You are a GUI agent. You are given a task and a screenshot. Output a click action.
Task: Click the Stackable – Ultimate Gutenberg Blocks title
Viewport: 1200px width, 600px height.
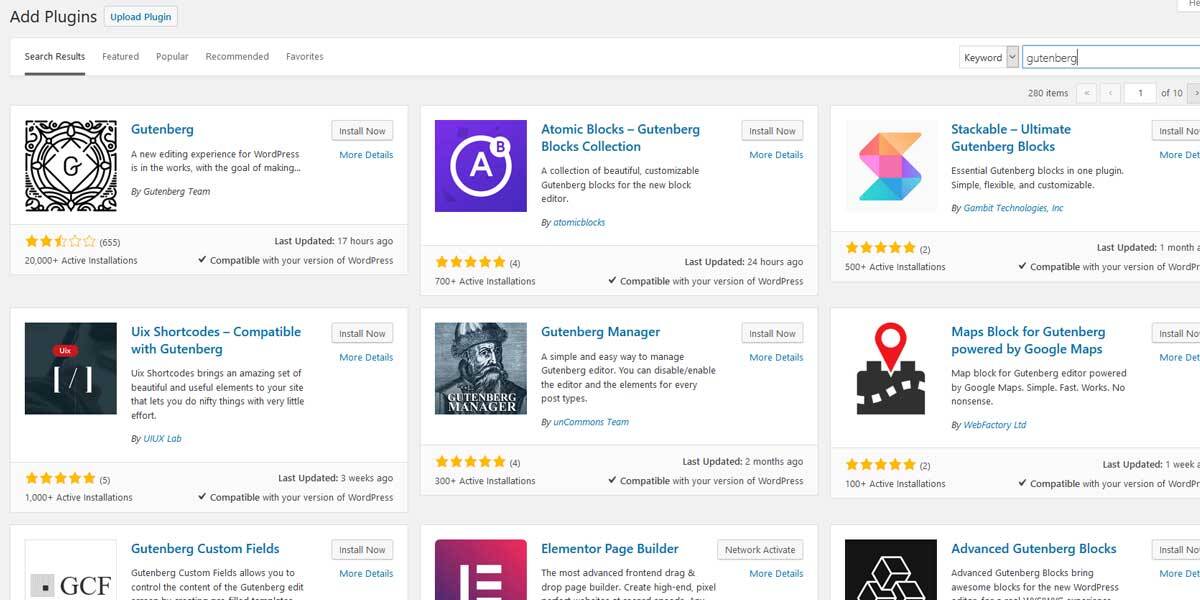(1011, 138)
